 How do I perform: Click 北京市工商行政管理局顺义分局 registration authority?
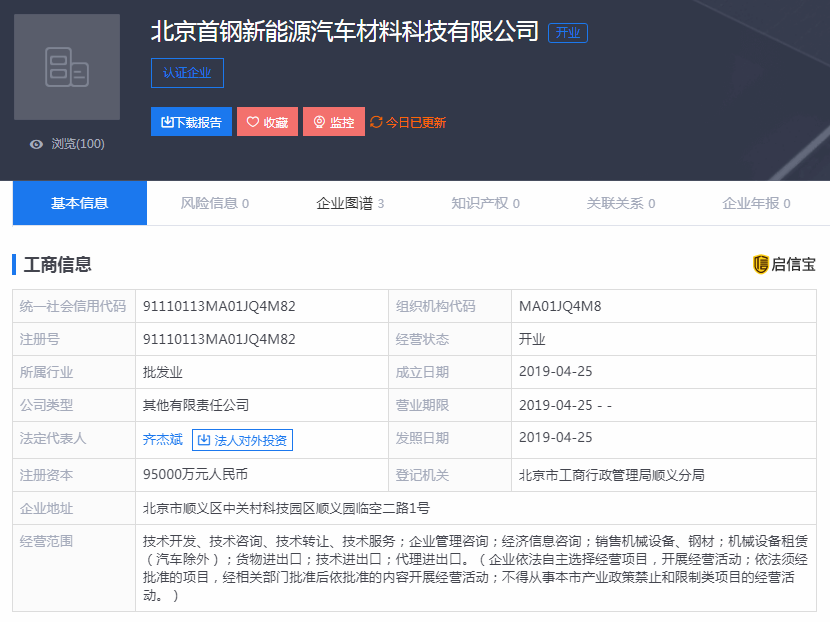click(x=611, y=475)
